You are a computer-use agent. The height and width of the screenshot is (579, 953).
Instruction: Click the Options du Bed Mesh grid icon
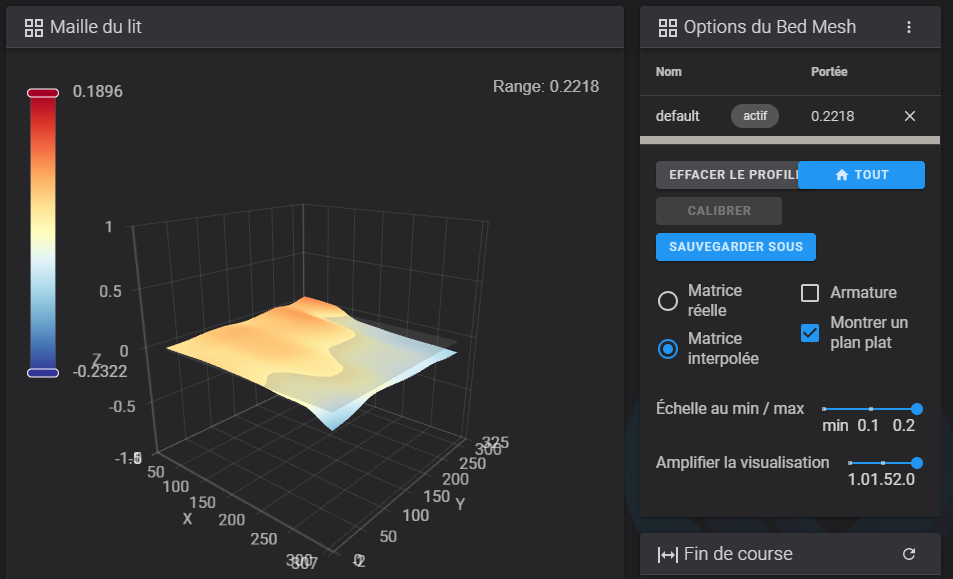click(667, 27)
